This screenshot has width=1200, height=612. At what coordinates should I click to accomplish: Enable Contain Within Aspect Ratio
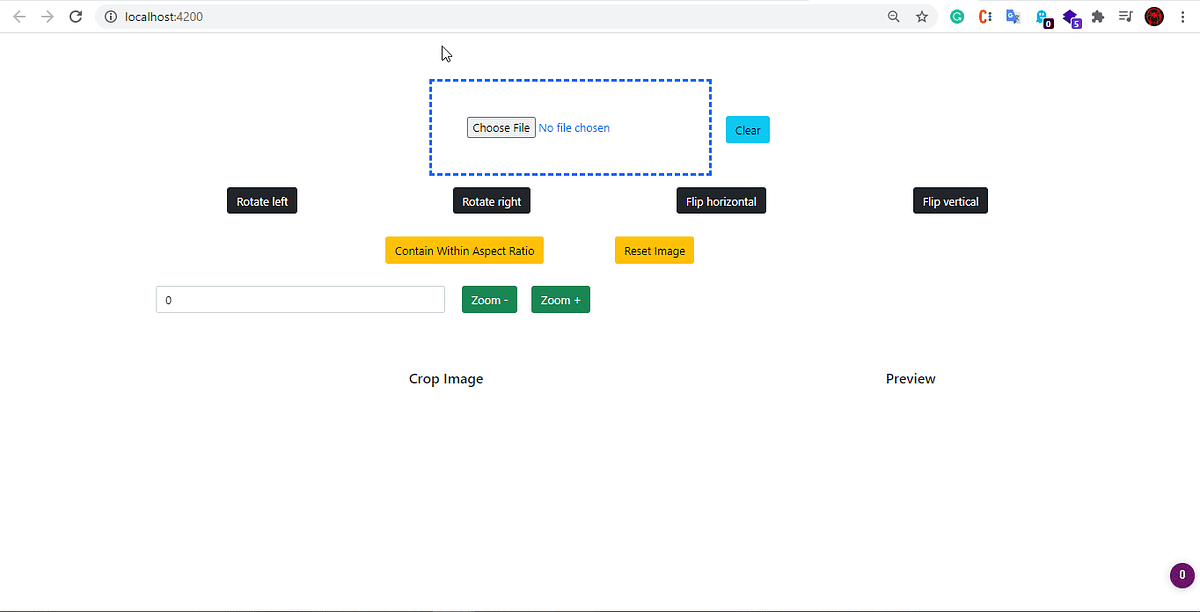pos(464,250)
